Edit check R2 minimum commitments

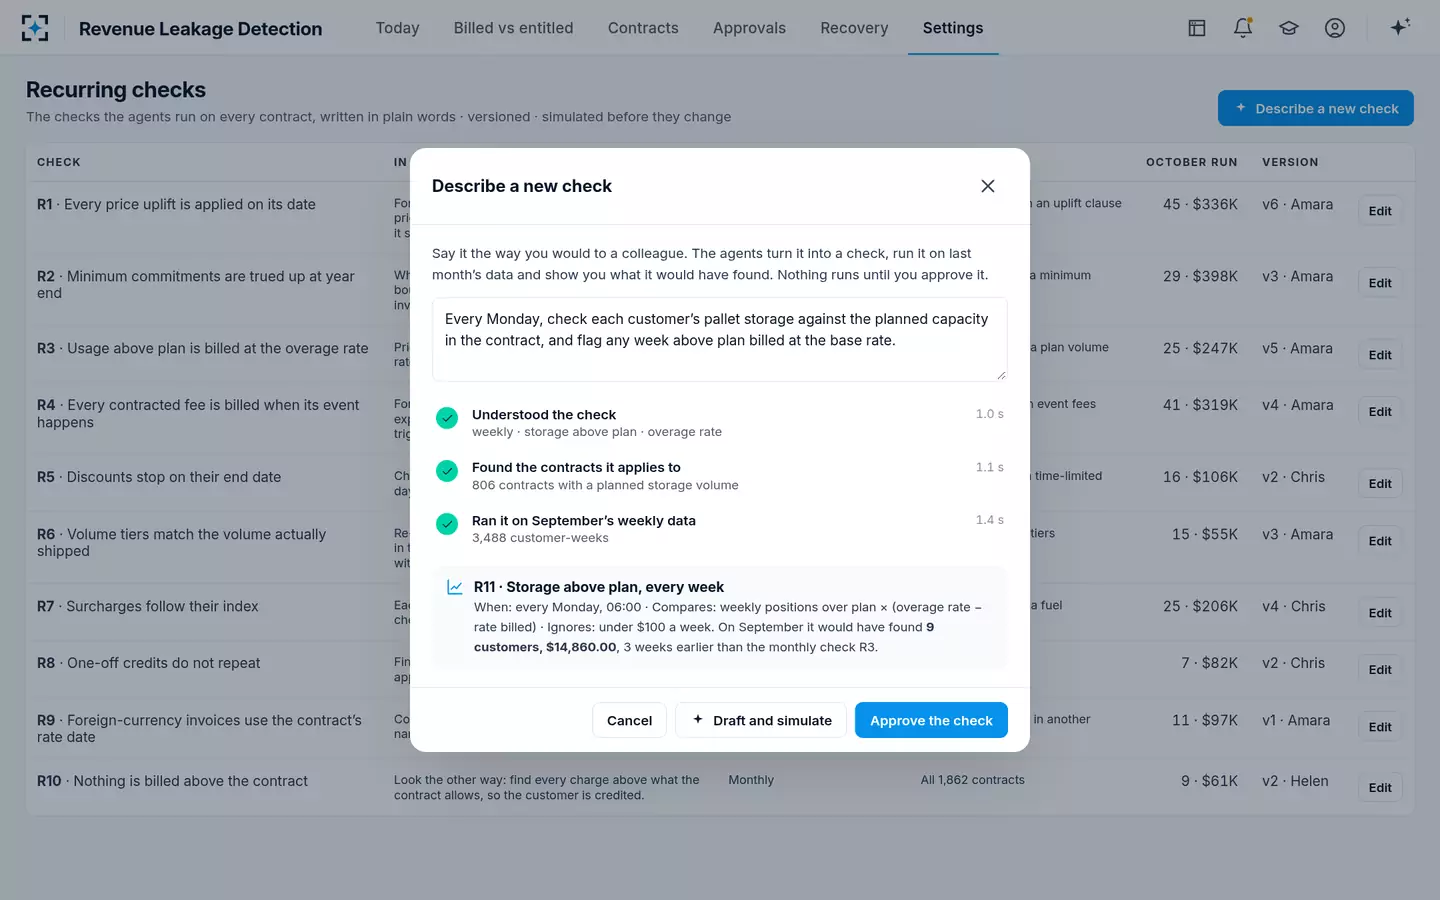[1380, 283]
